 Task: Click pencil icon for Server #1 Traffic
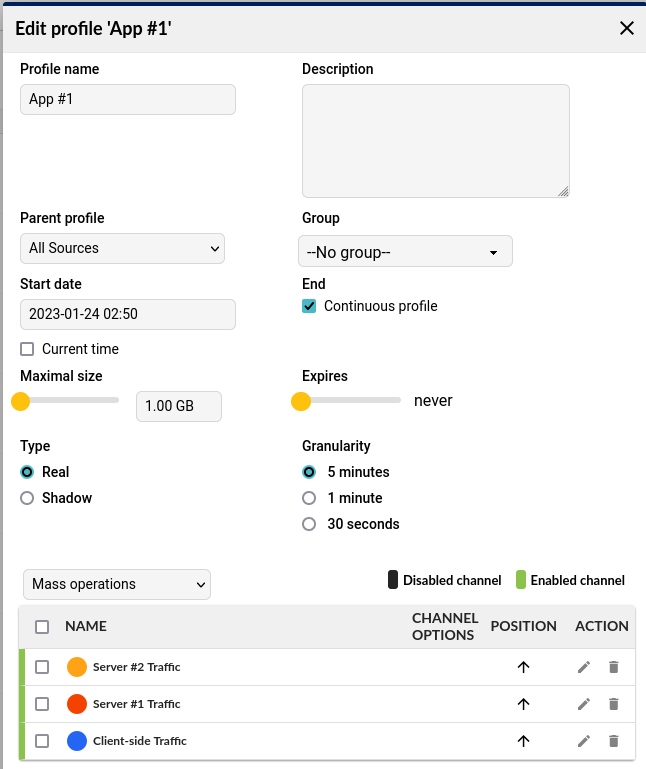tap(584, 704)
